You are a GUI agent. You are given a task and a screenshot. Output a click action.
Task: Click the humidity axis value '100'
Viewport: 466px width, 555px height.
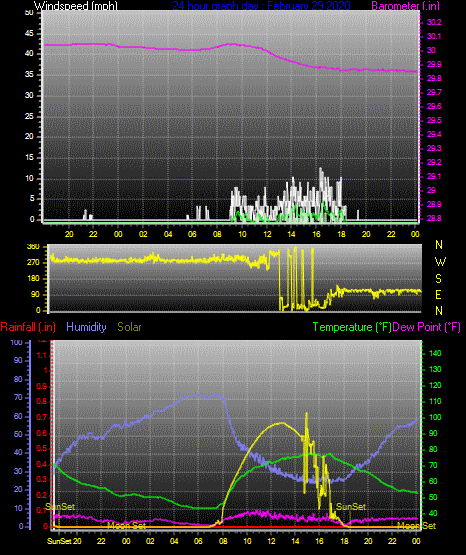pyautogui.click(x=17, y=343)
